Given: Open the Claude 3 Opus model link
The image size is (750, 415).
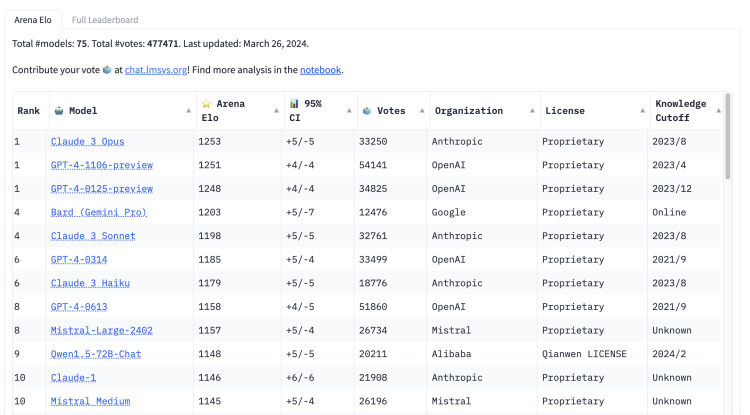Looking at the screenshot, I should pos(88,142).
